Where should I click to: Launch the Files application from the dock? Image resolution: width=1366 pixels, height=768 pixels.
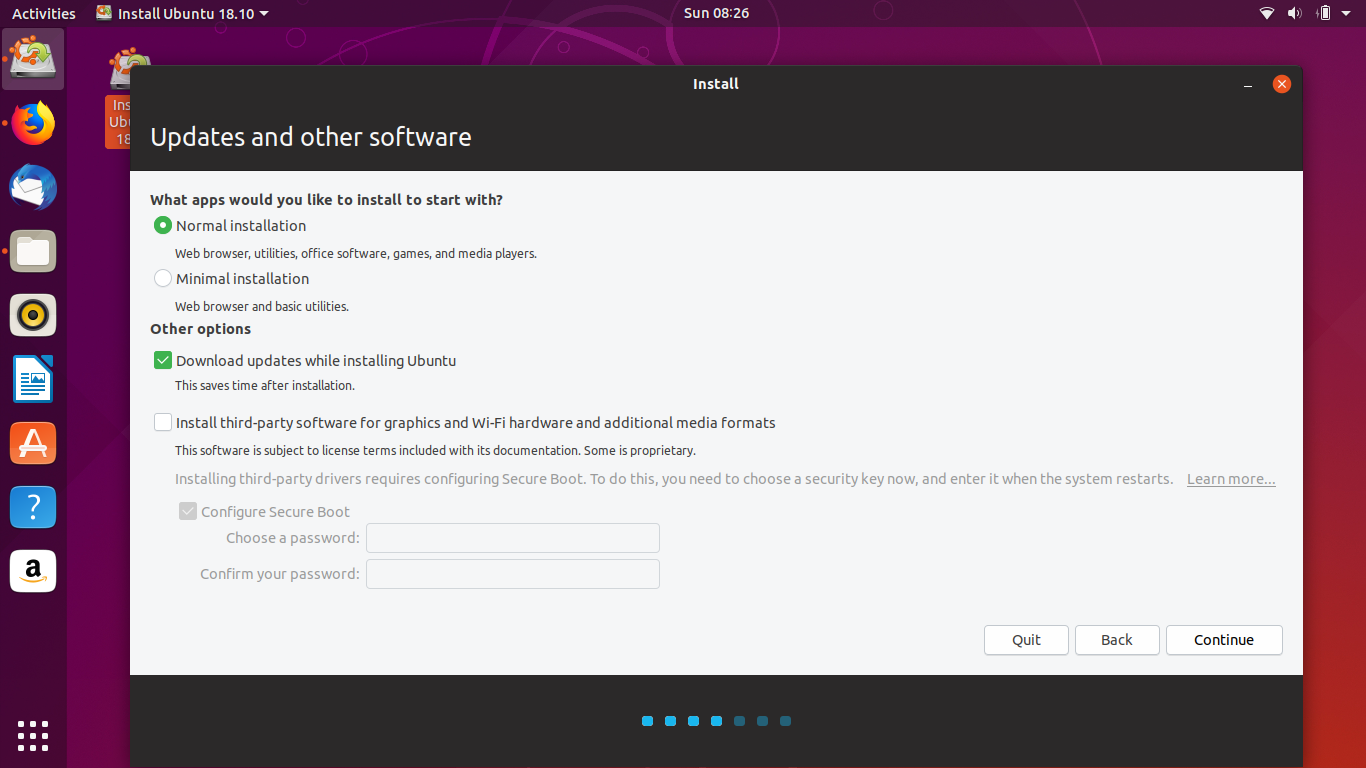pyautogui.click(x=33, y=251)
